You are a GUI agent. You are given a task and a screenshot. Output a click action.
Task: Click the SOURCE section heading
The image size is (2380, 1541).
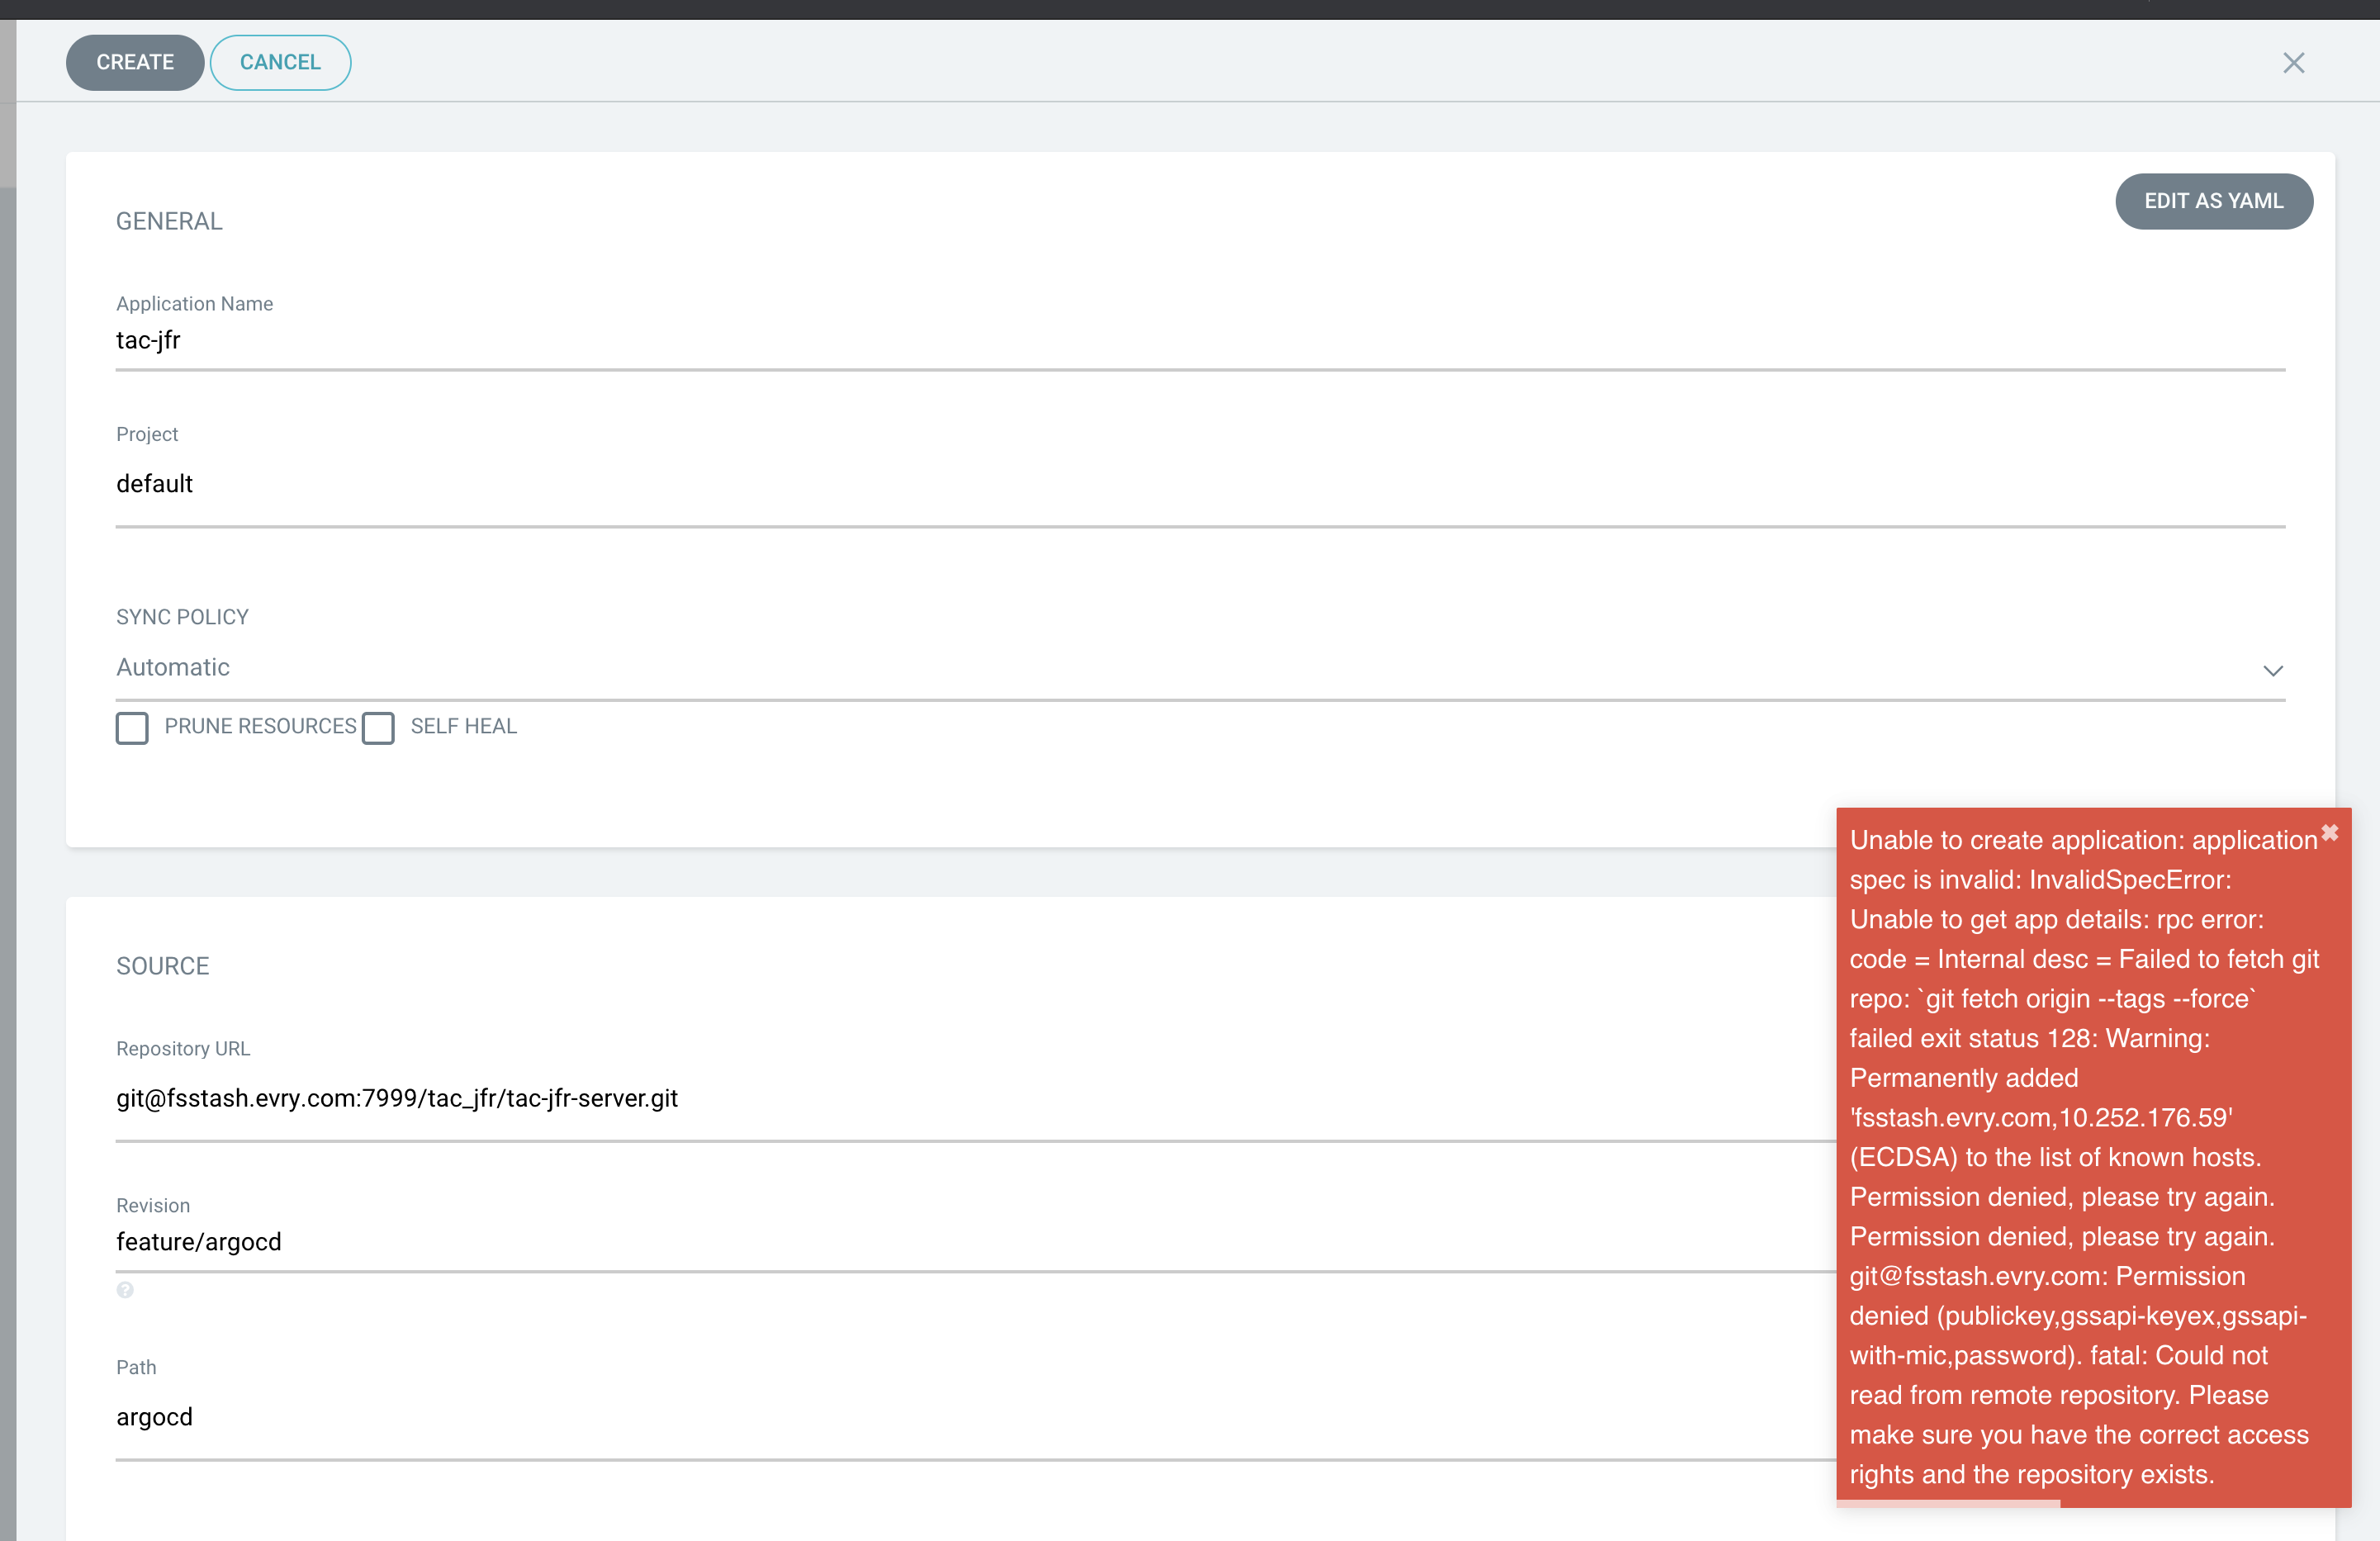pyautogui.click(x=163, y=965)
